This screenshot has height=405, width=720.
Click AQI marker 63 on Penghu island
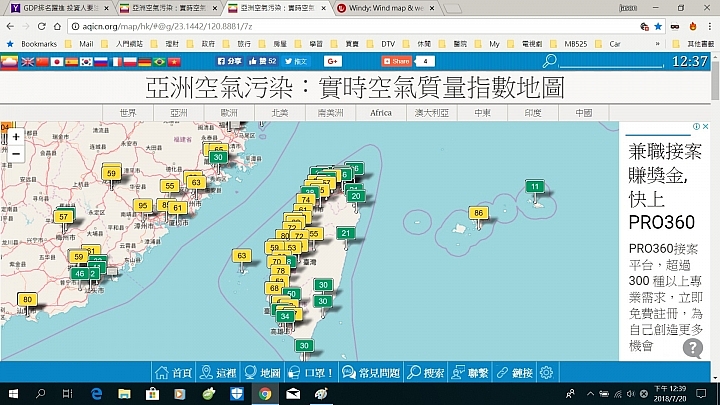pyautogui.click(x=242, y=256)
